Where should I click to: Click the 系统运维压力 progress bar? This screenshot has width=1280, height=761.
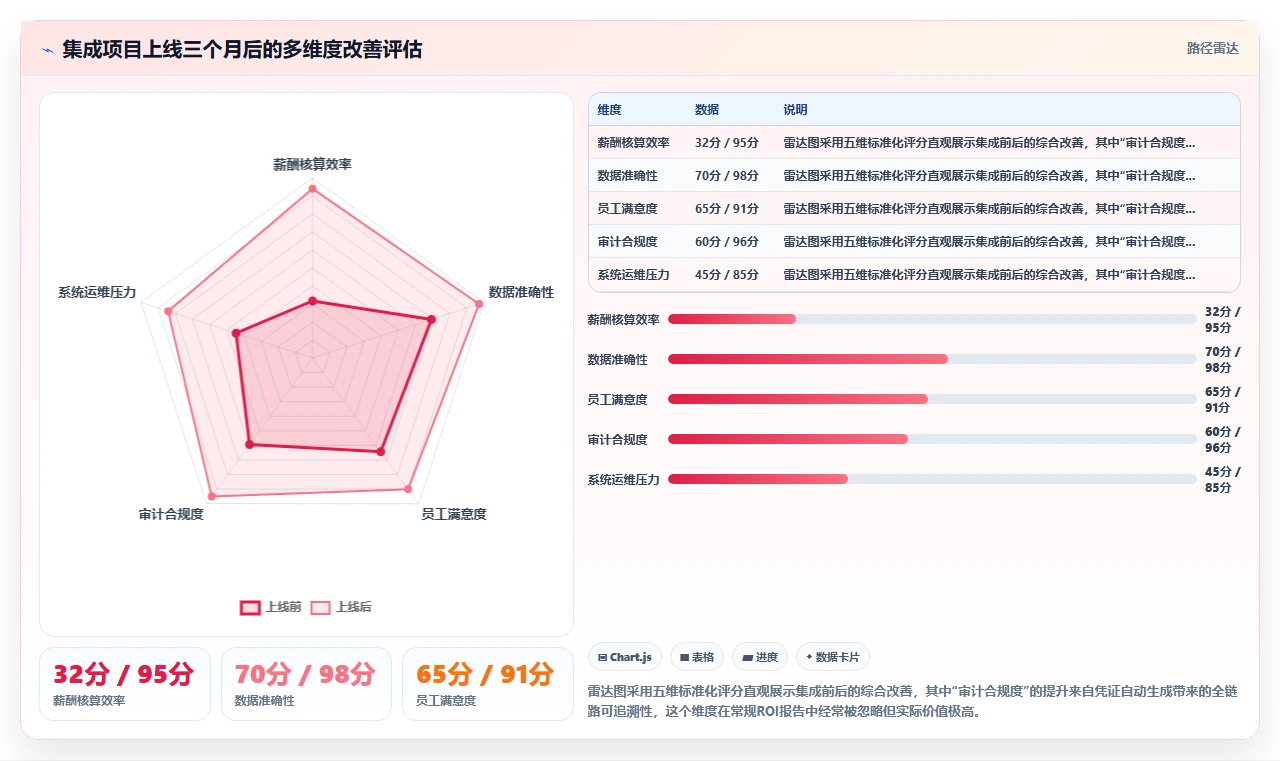[x=932, y=479]
